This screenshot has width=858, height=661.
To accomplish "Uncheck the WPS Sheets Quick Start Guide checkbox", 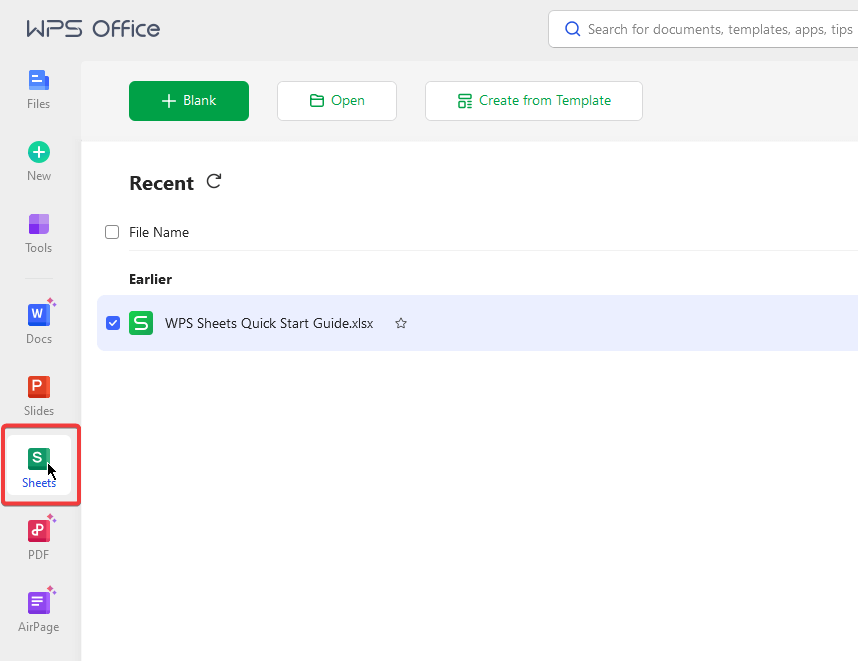I will pos(112,323).
